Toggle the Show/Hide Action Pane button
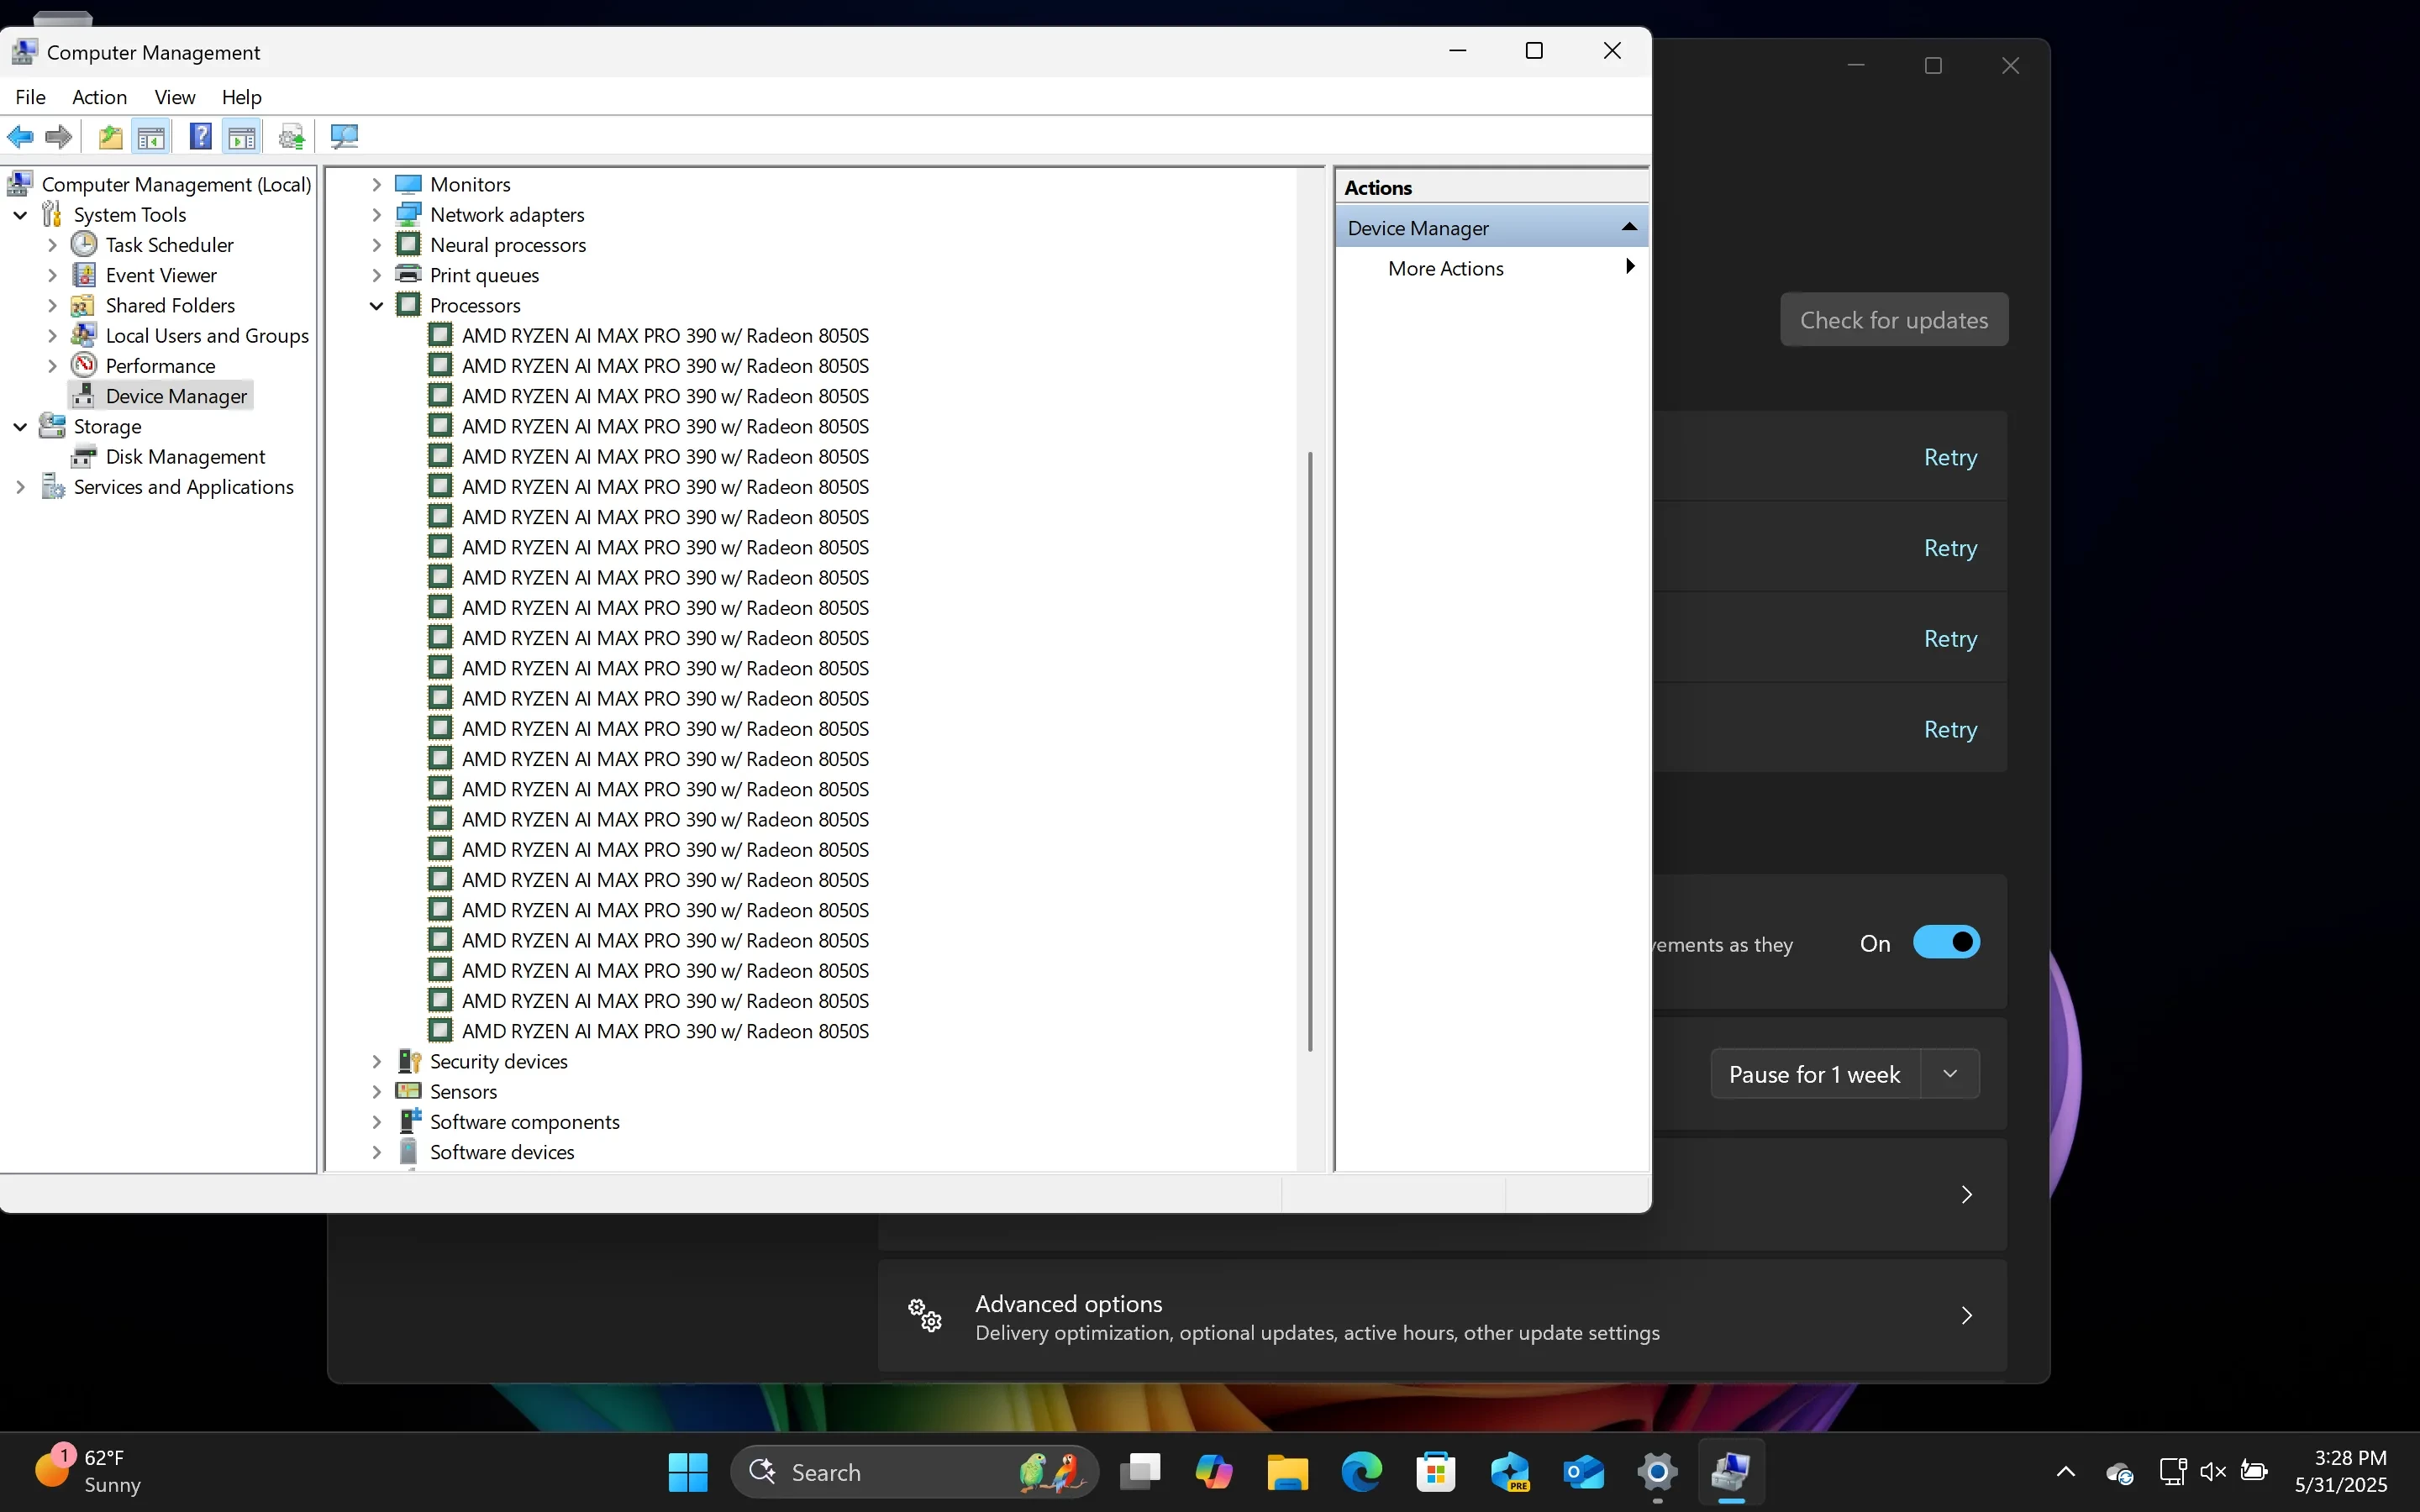 pyautogui.click(x=242, y=137)
